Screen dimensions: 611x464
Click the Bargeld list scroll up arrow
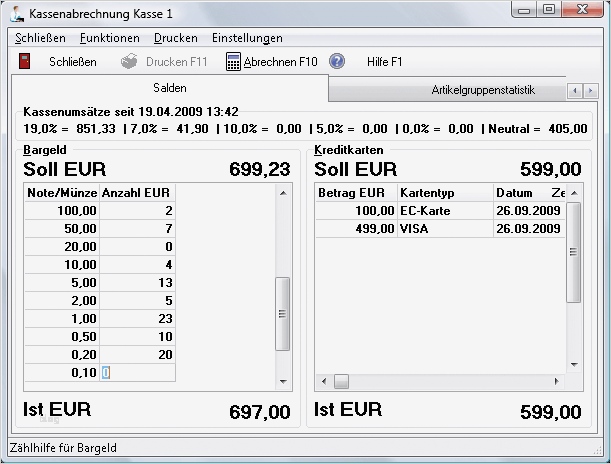pos(283,193)
